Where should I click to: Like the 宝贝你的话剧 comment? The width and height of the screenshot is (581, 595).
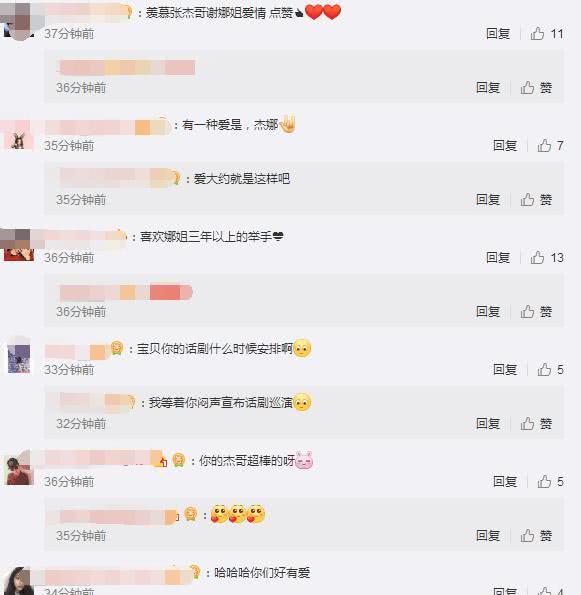coord(550,370)
